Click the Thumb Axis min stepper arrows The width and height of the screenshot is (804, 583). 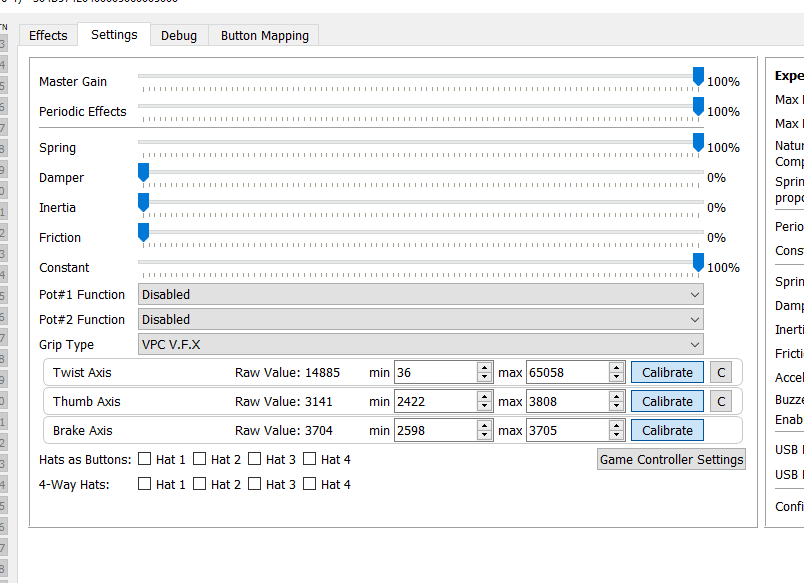tap(485, 401)
